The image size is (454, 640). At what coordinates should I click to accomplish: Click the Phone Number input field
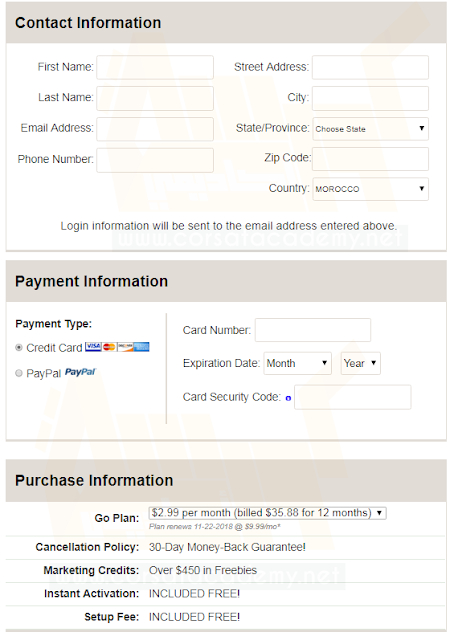[155, 160]
